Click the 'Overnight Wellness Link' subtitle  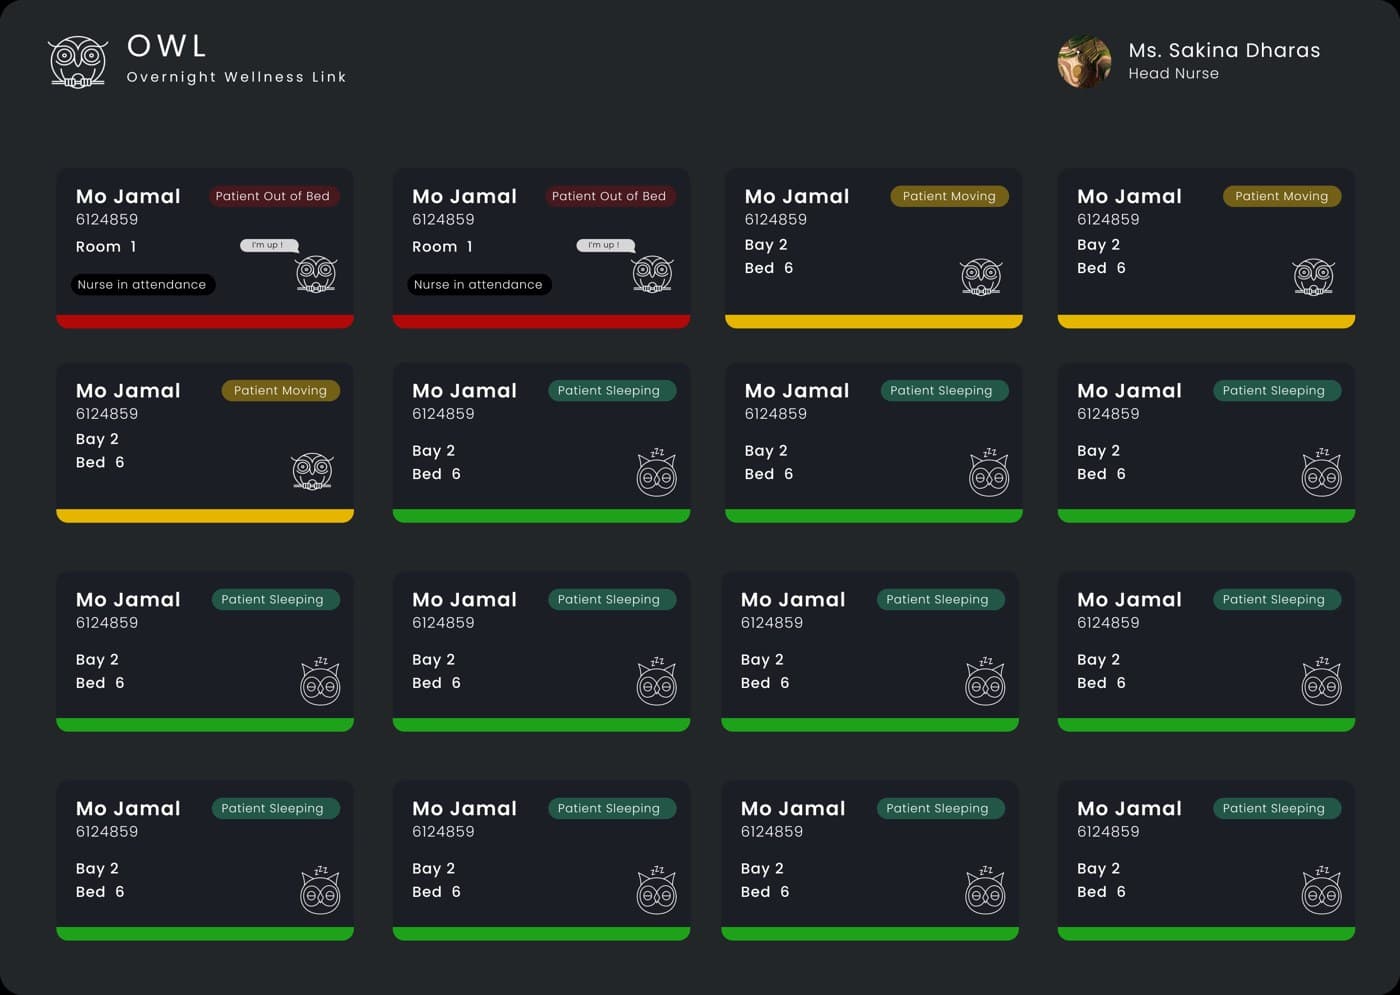(x=236, y=77)
